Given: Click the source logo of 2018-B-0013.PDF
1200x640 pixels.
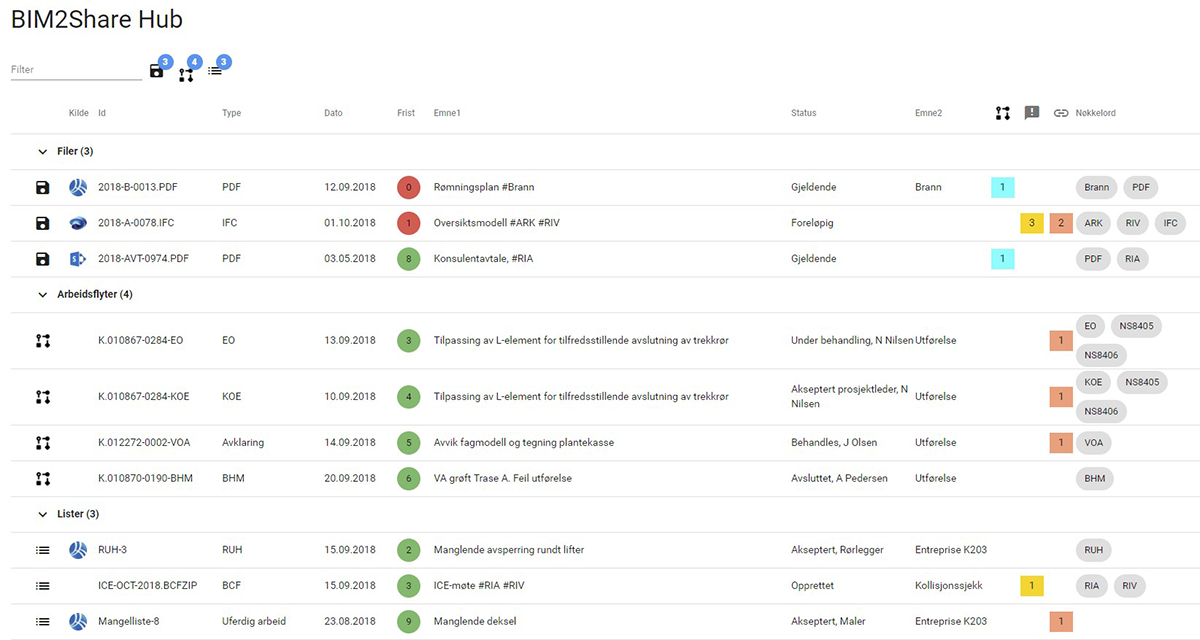Looking at the screenshot, I should [78, 187].
